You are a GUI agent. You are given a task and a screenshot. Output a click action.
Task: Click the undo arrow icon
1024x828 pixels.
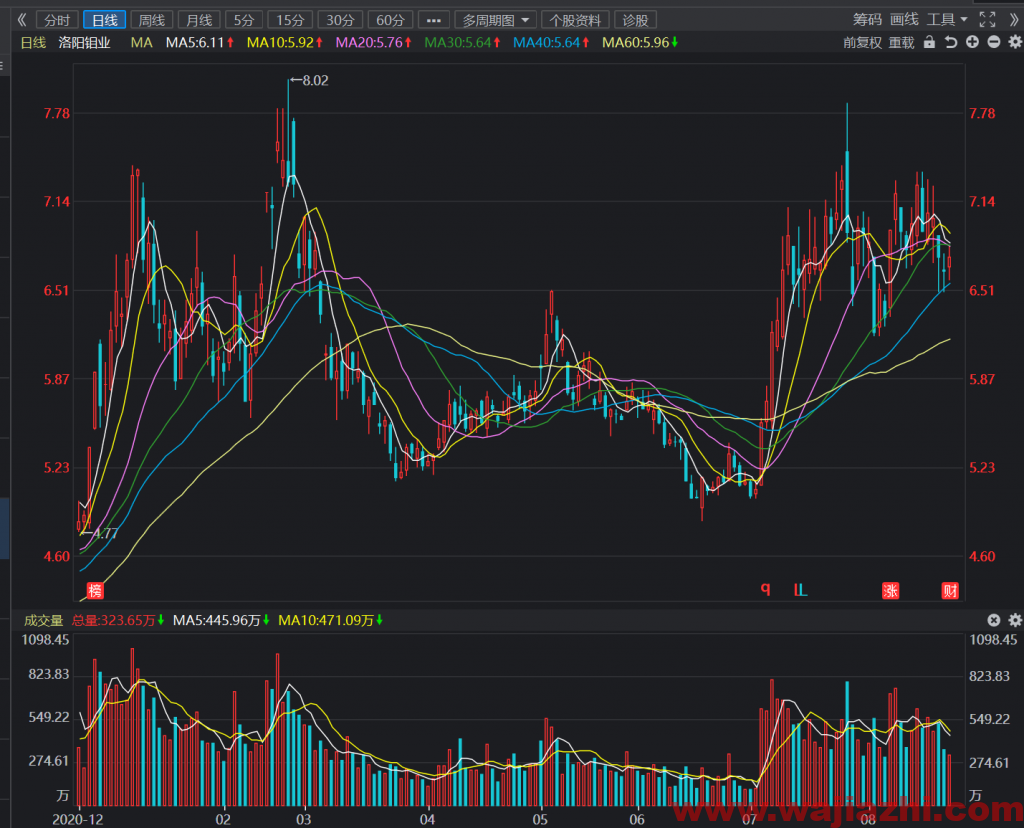[x=951, y=42]
